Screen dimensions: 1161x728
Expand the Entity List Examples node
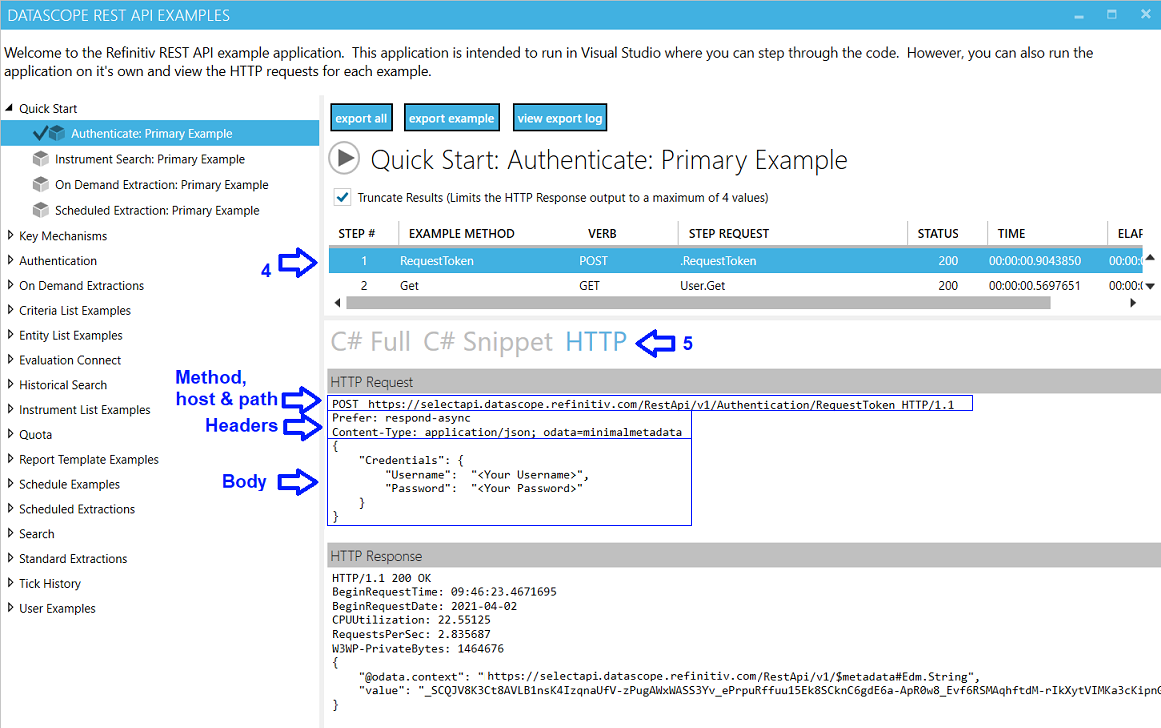tap(10, 335)
